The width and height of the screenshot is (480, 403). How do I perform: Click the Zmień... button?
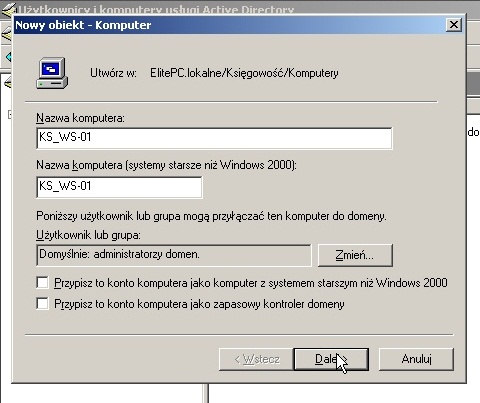[x=355, y=255]
